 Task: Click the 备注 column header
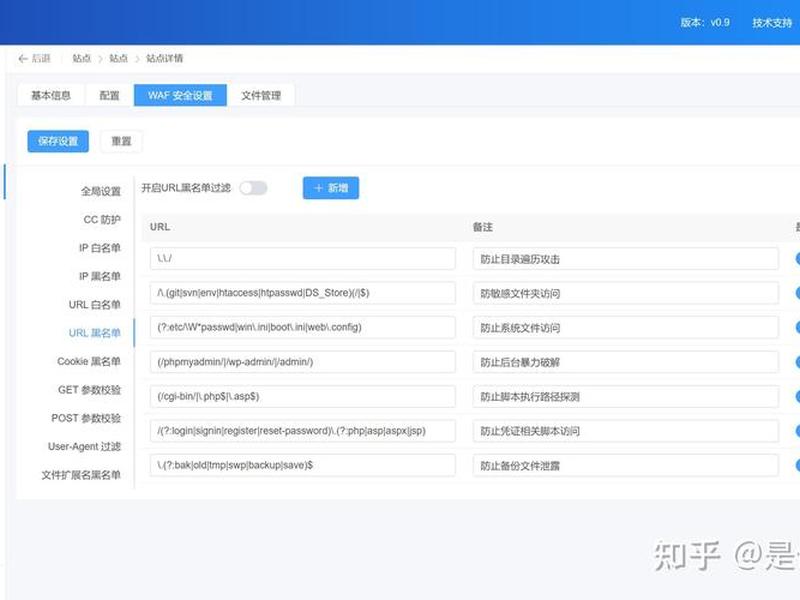[483, 227]
